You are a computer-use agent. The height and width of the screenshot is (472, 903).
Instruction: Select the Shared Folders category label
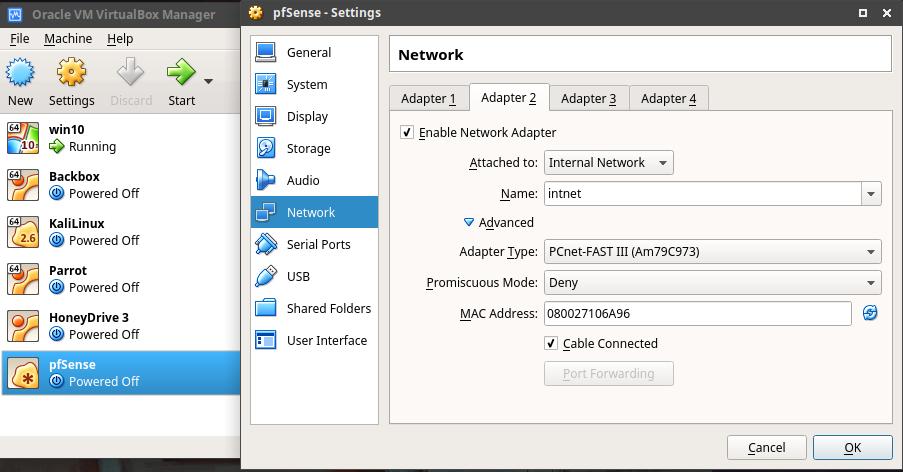tap(329, 309)
